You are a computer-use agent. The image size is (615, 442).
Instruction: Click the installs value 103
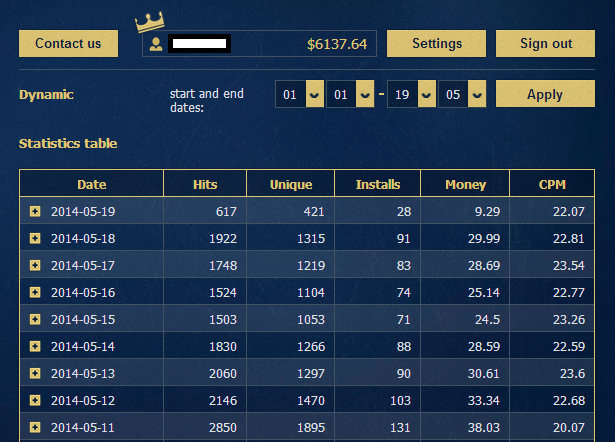[400, 400]
